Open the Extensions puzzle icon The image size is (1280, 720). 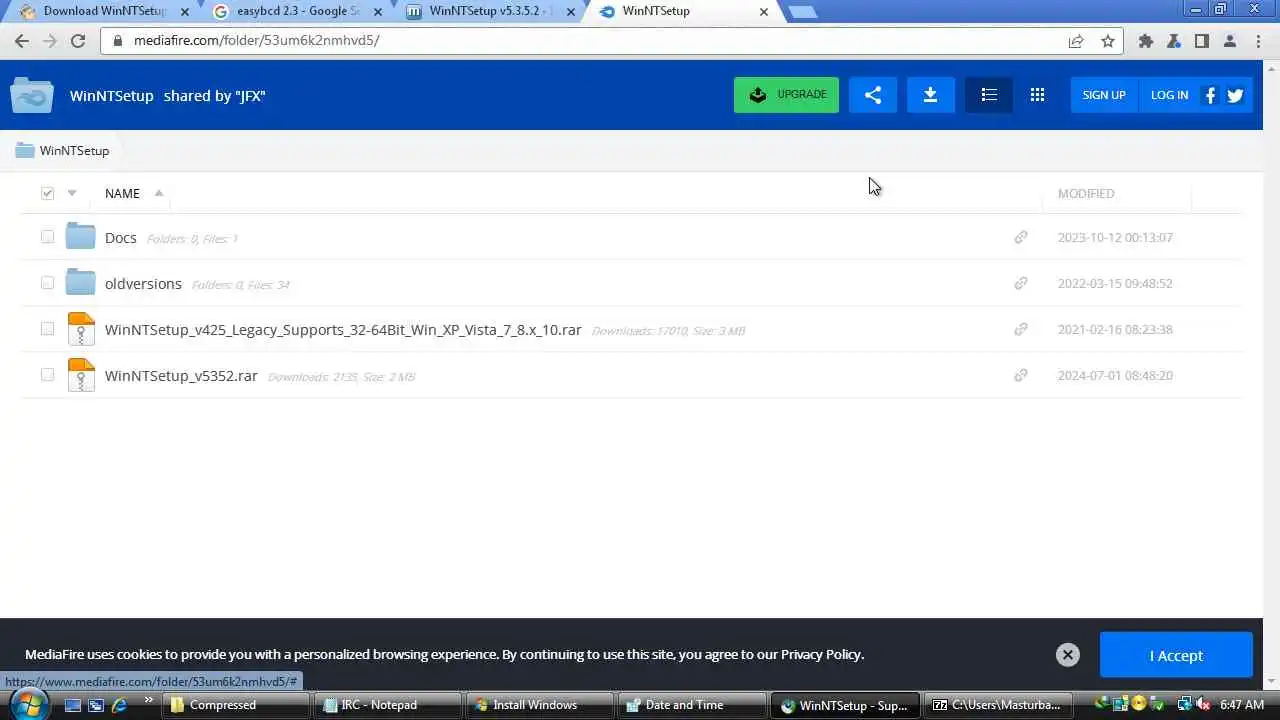click(x=1146, y=41)
